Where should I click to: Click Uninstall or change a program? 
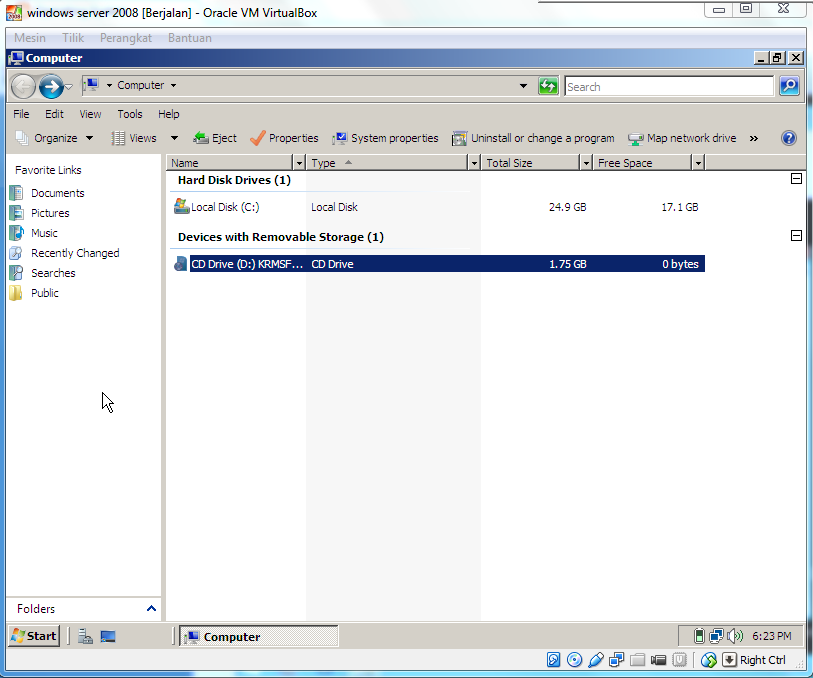click(x=533, y=138)
